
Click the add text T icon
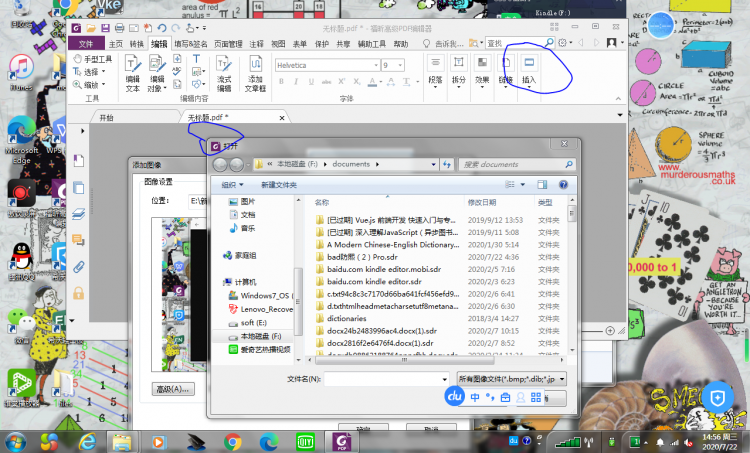[x=196, y=59]
